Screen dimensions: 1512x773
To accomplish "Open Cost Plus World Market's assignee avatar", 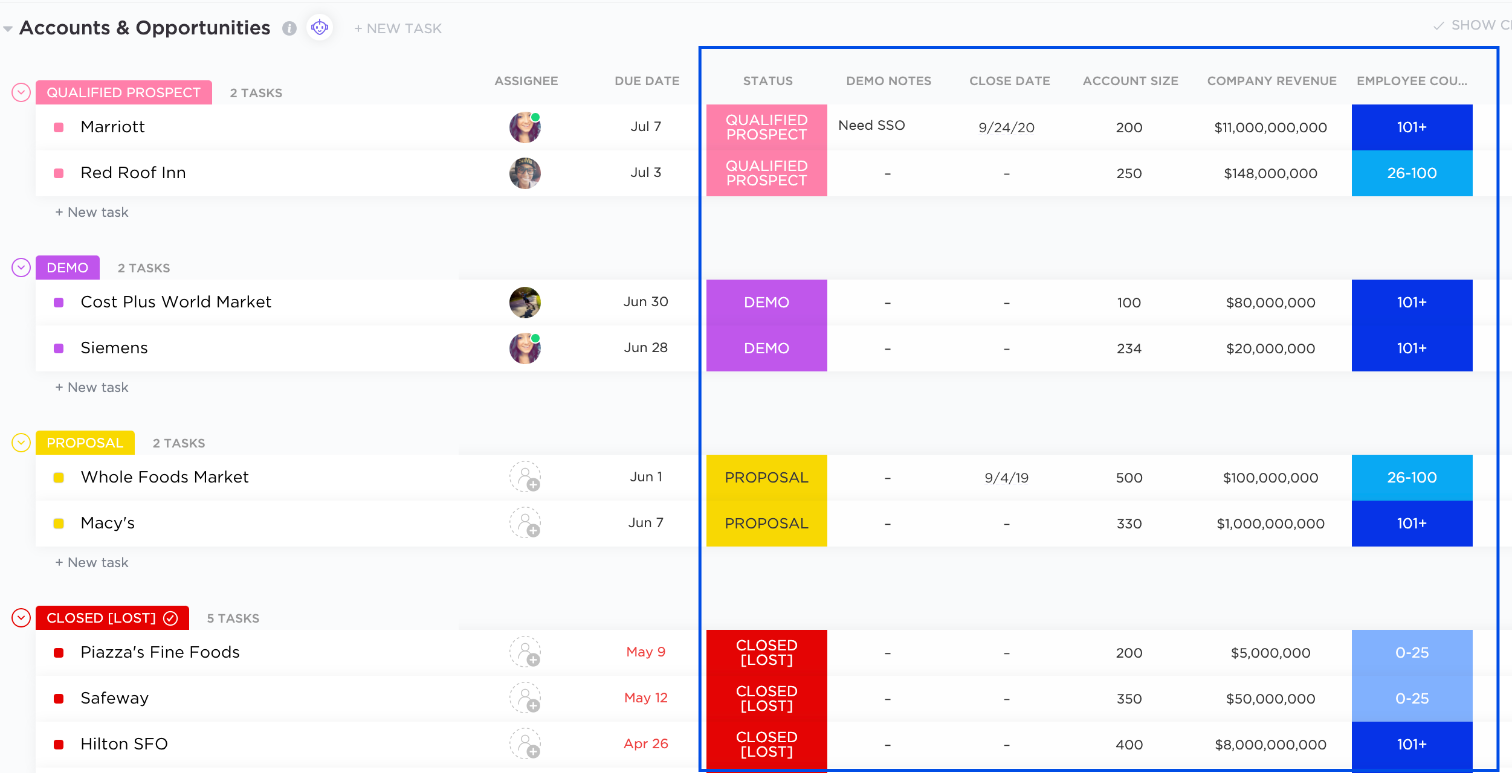I will (525, 302).
